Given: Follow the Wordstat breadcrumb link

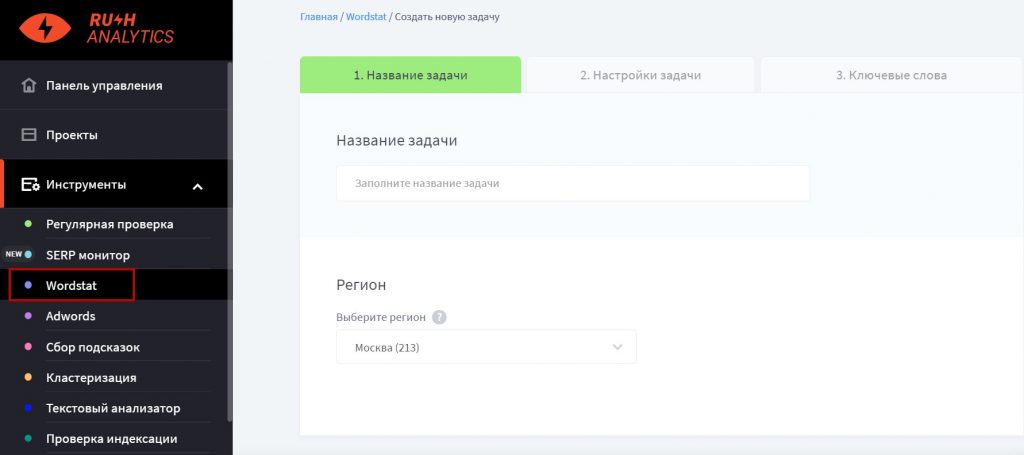Looking at the screenshot, I should coord(366,16).
